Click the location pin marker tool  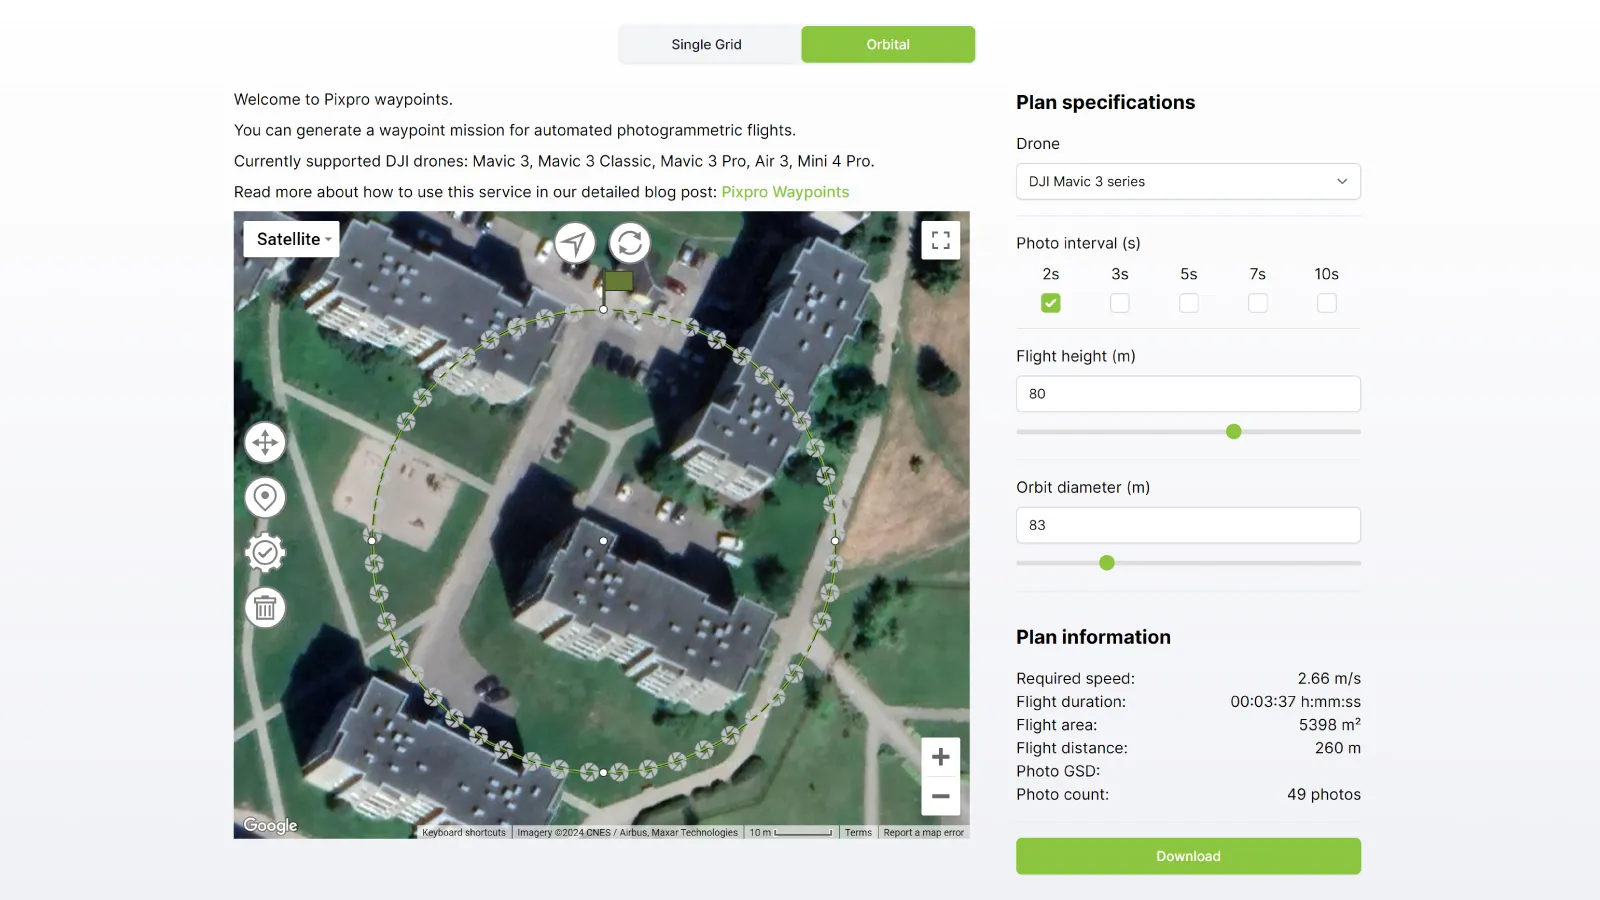pyautogui.click(x=265, y=497)
